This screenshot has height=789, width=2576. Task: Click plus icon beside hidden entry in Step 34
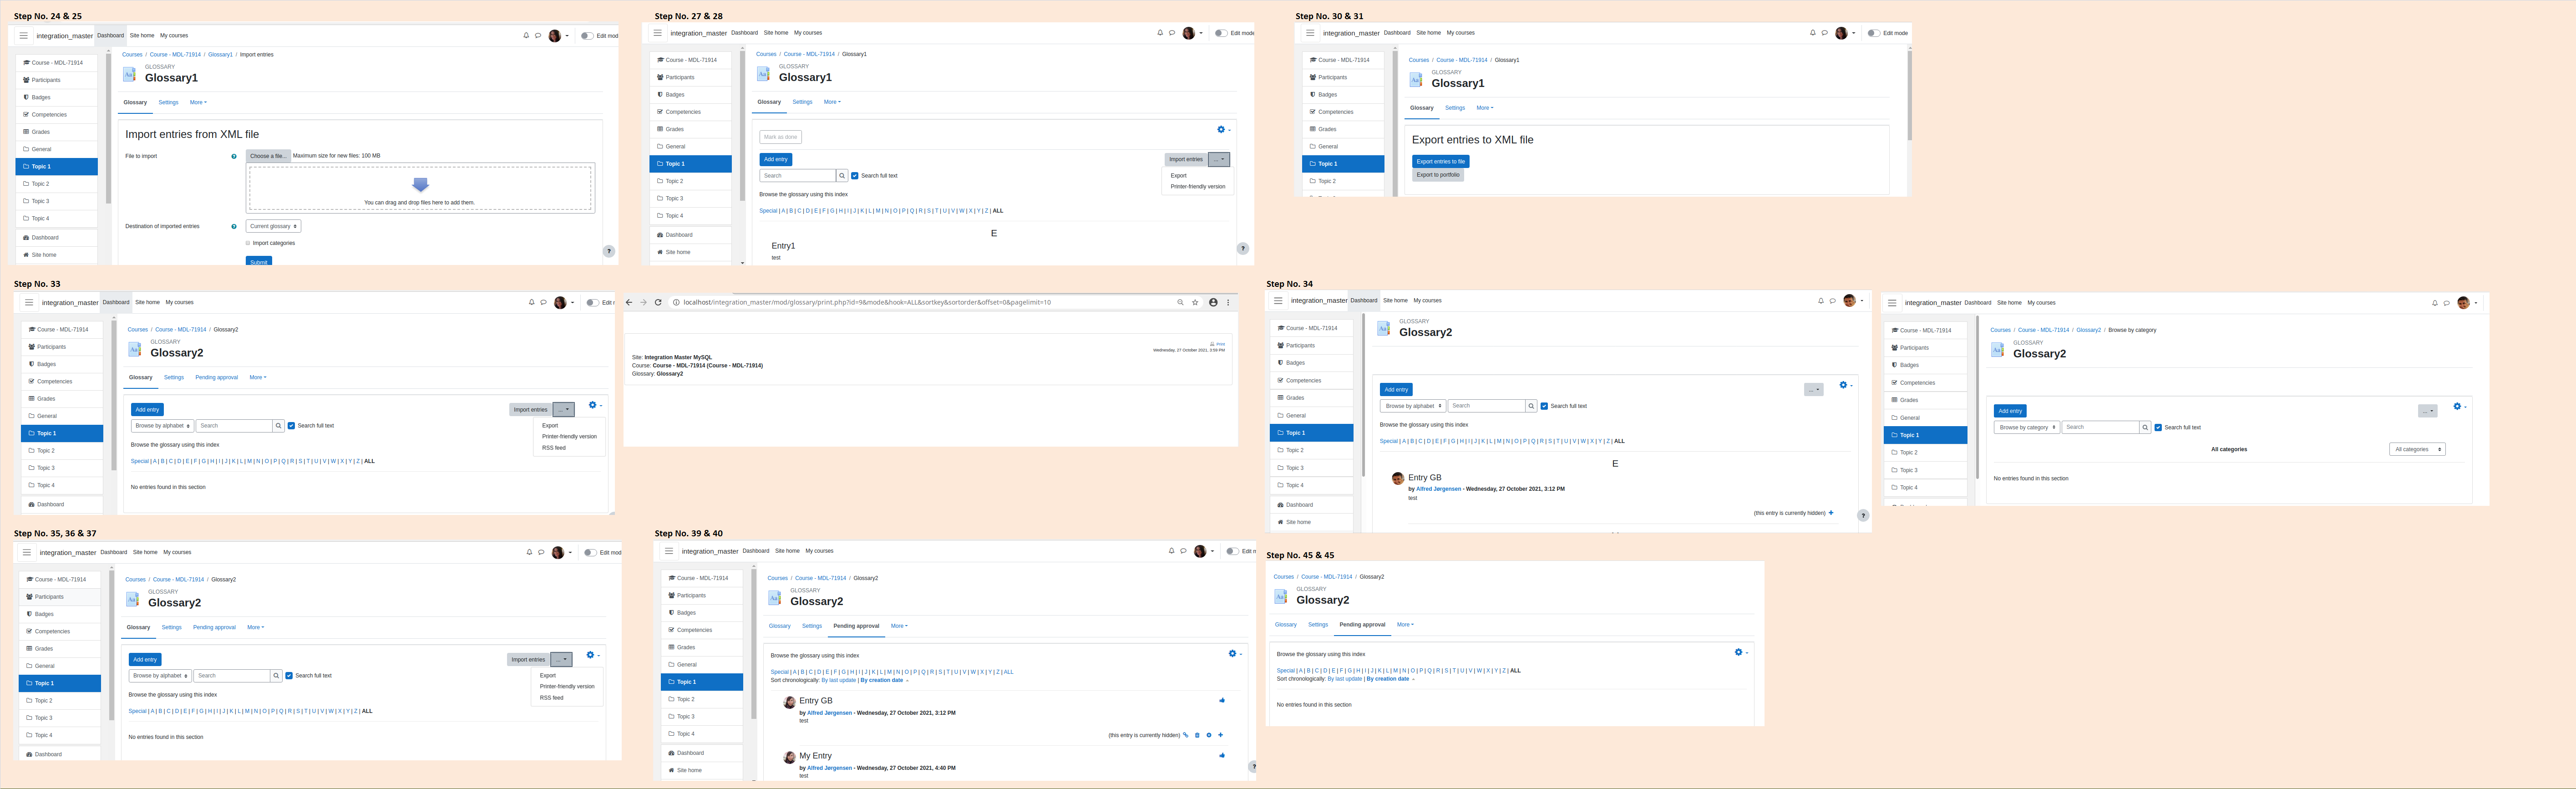click(1831, 513)
